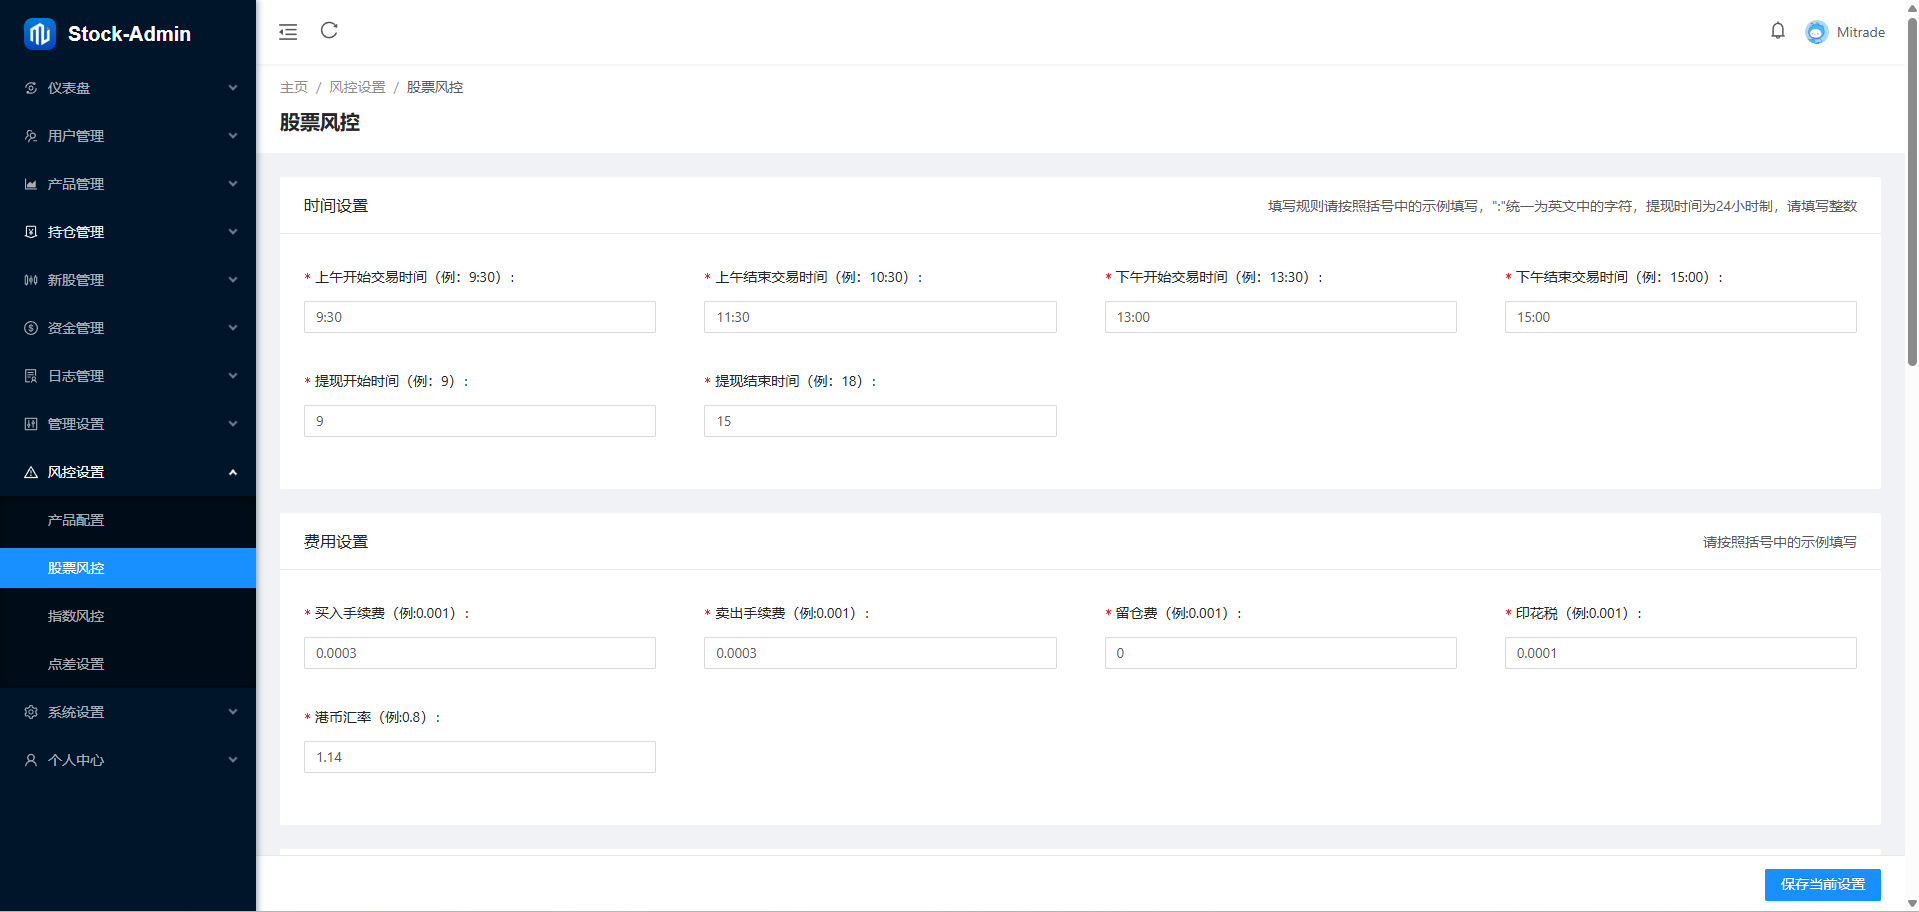Screen dimensions: 1919x912
Task: Click the Stock-Admin logo icon
Action: pos(40,34)
